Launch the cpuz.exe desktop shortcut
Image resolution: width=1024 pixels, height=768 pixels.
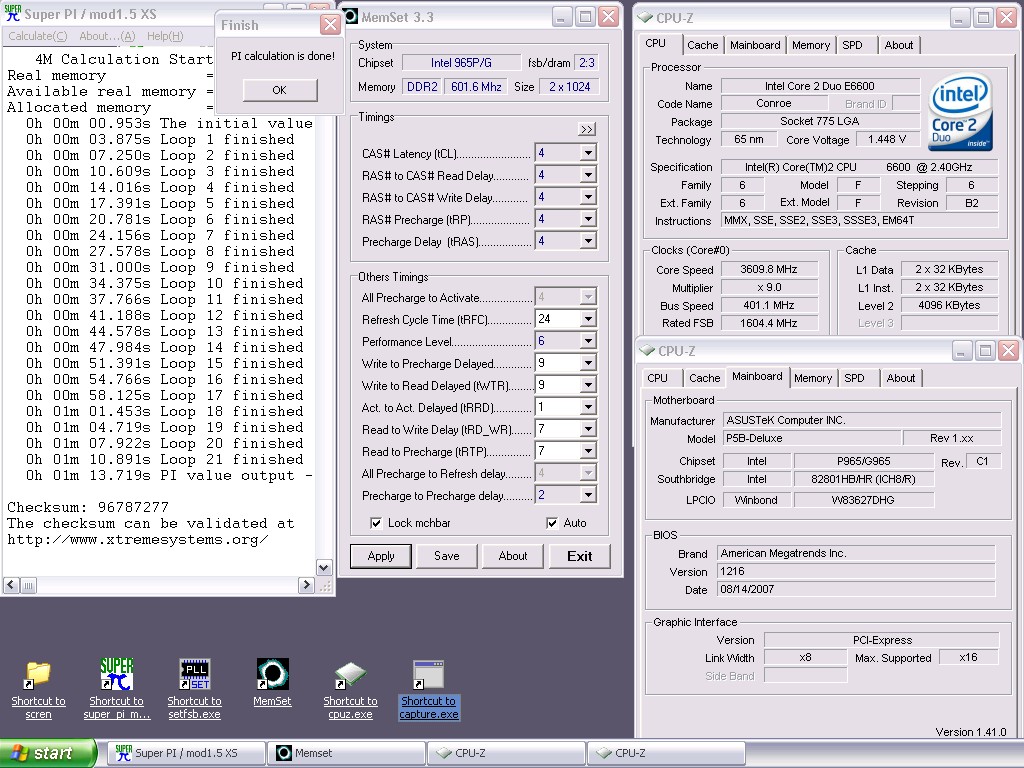(350, 675)
